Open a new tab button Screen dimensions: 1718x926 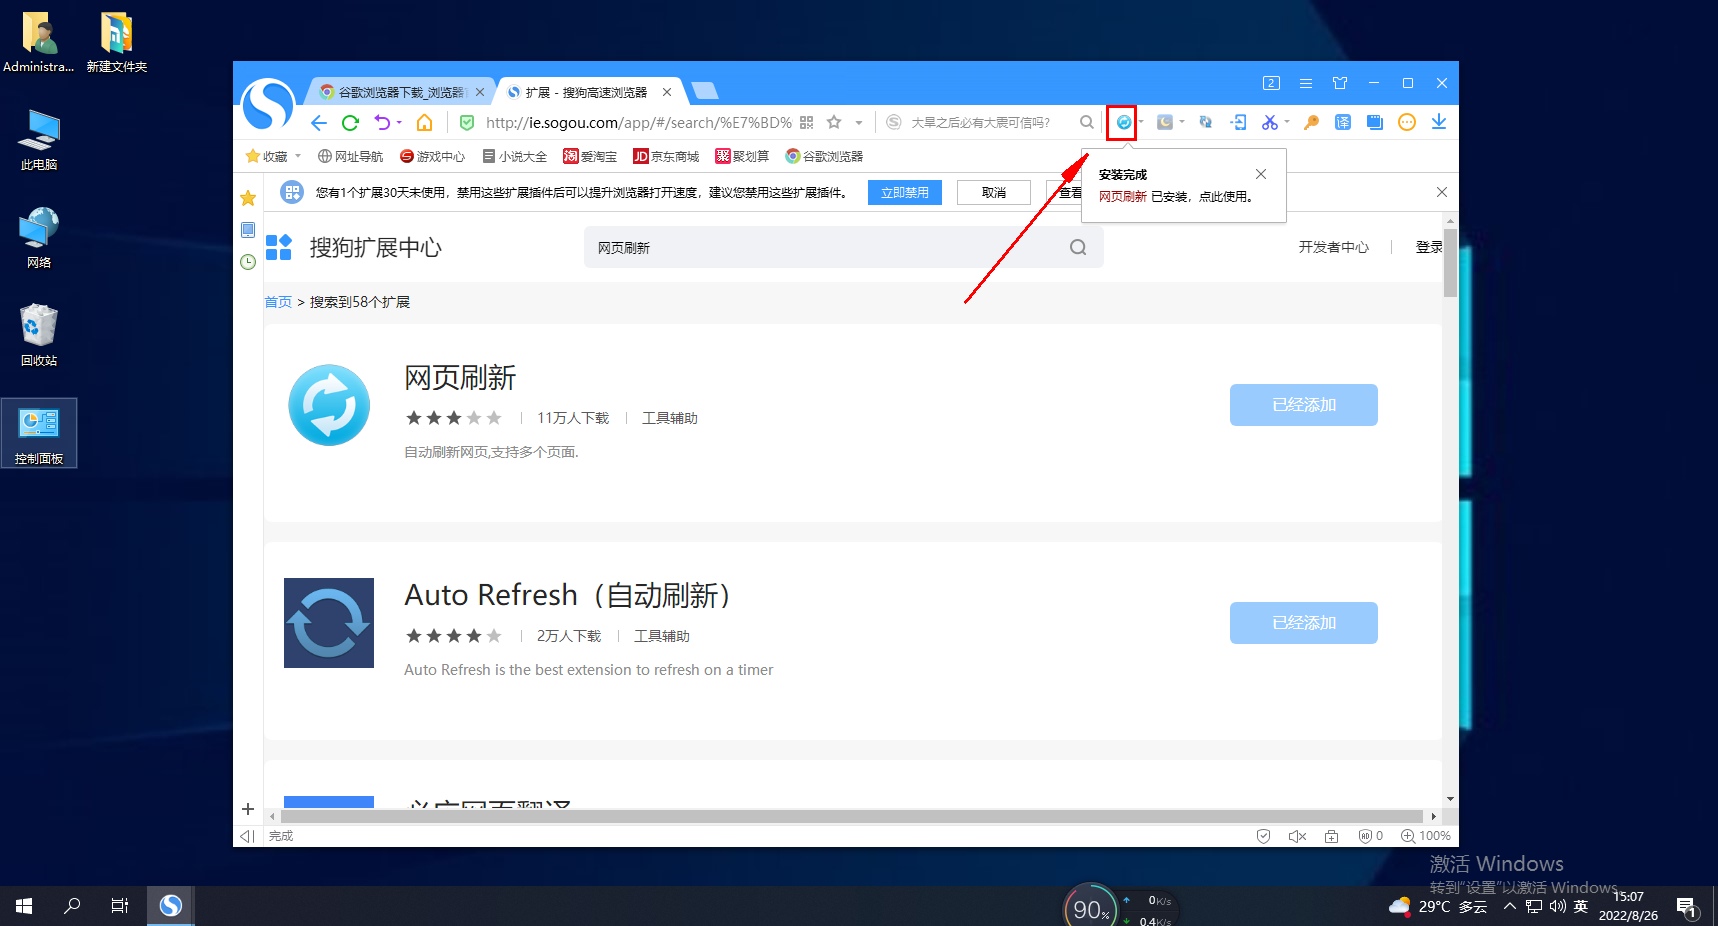[705, 91]
